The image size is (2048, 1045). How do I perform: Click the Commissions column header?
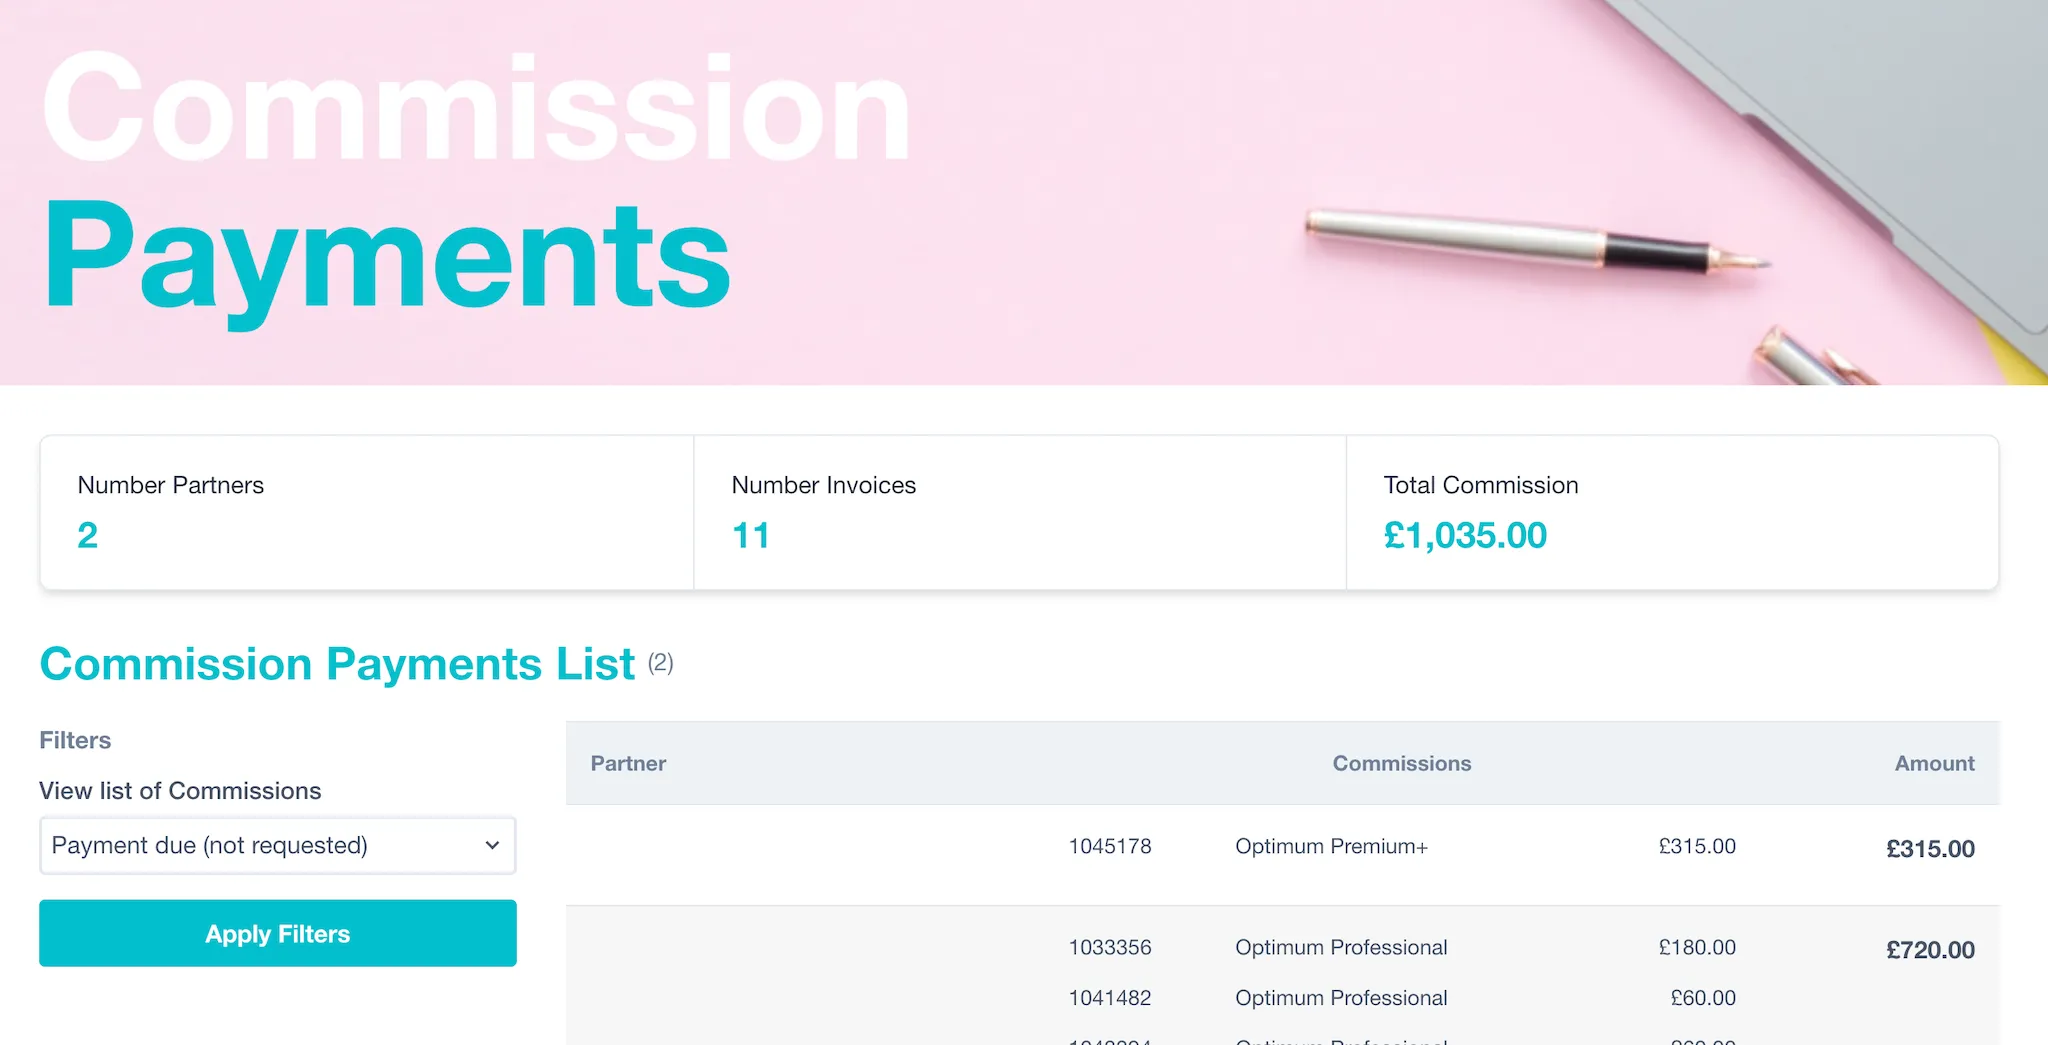click(x=1401, y=763)
